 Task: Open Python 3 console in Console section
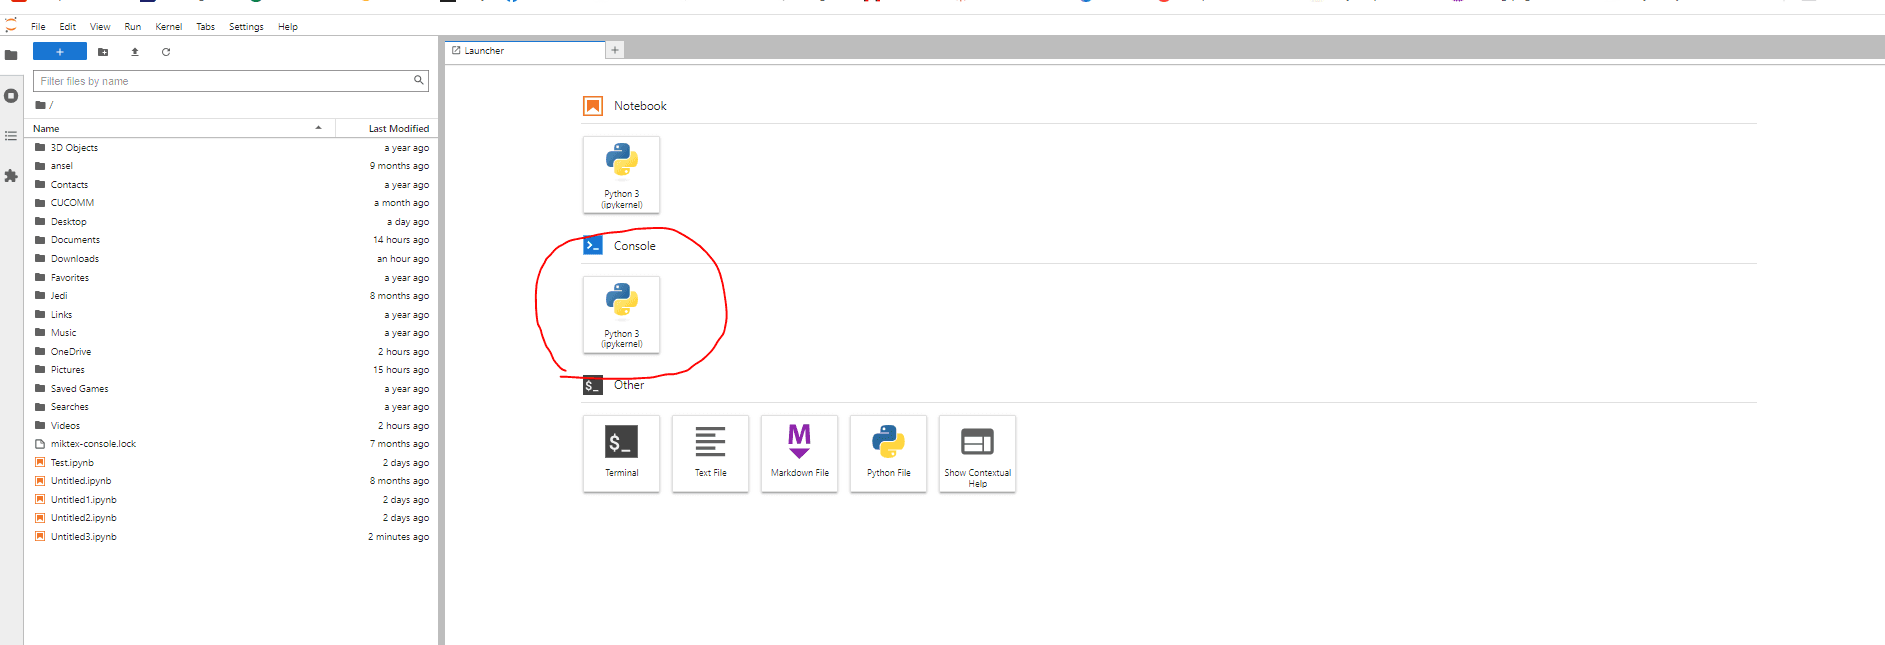click(x=621, y=314)
